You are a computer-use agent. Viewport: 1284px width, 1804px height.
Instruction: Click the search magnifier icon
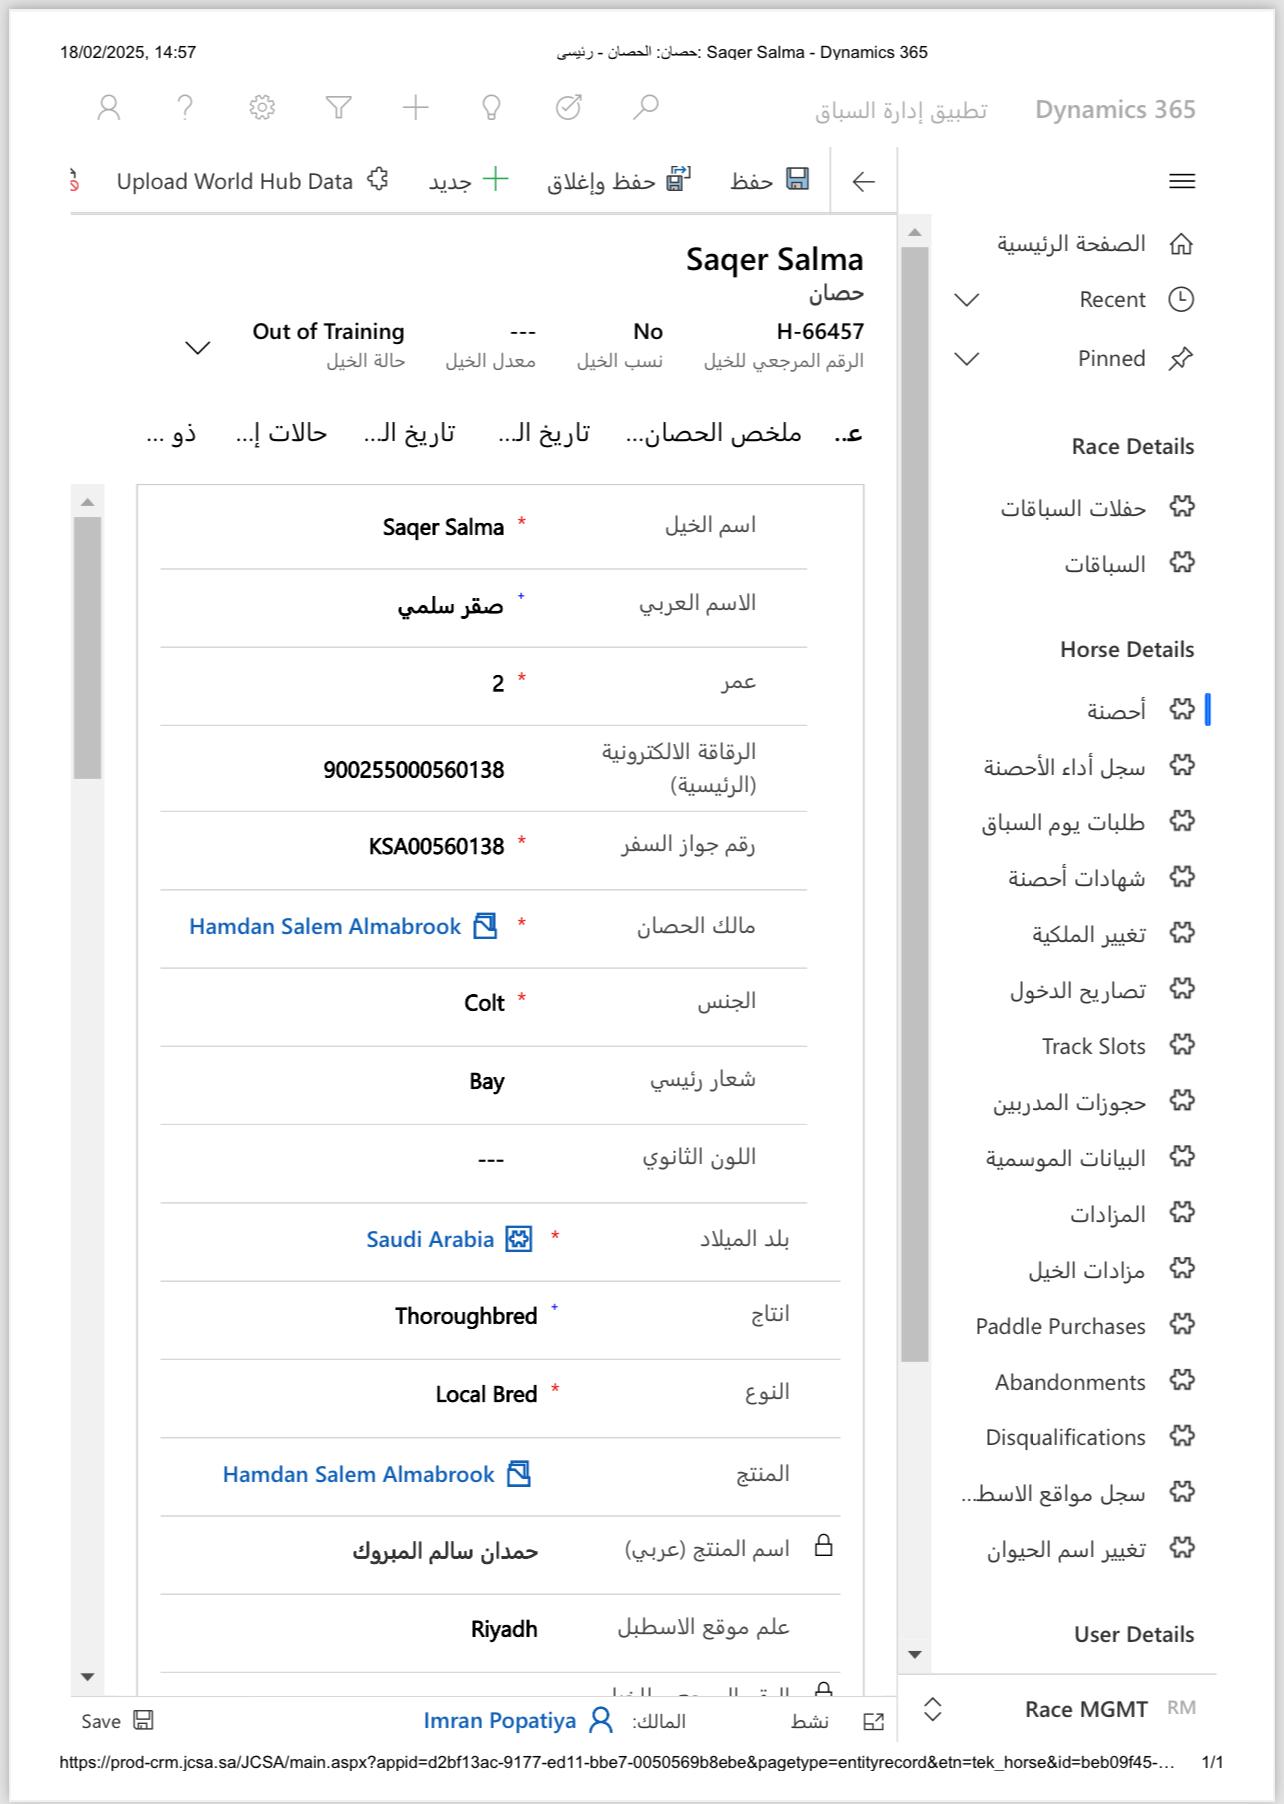646,107
